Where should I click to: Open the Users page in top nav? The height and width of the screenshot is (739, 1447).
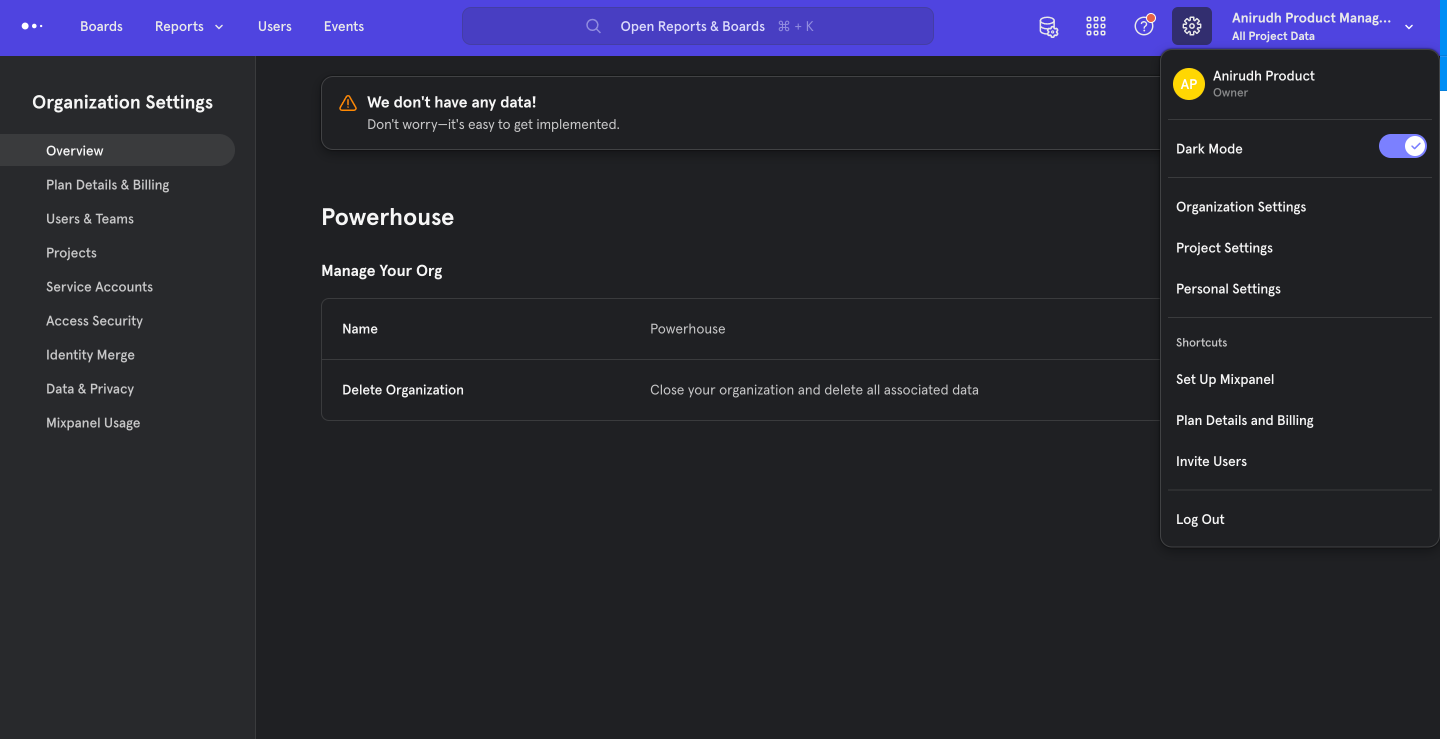(x=275, y=26)
